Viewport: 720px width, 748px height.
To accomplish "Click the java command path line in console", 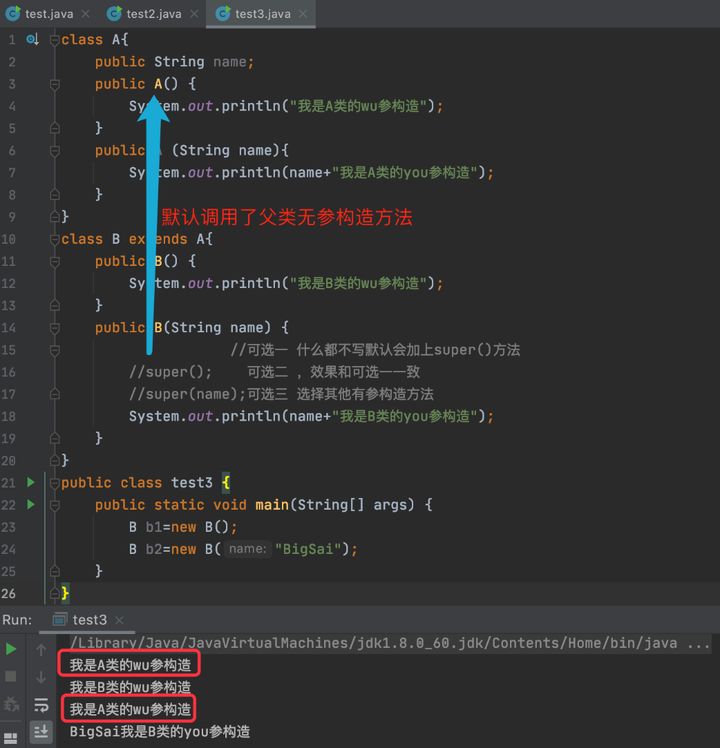I will click(389, 643).
